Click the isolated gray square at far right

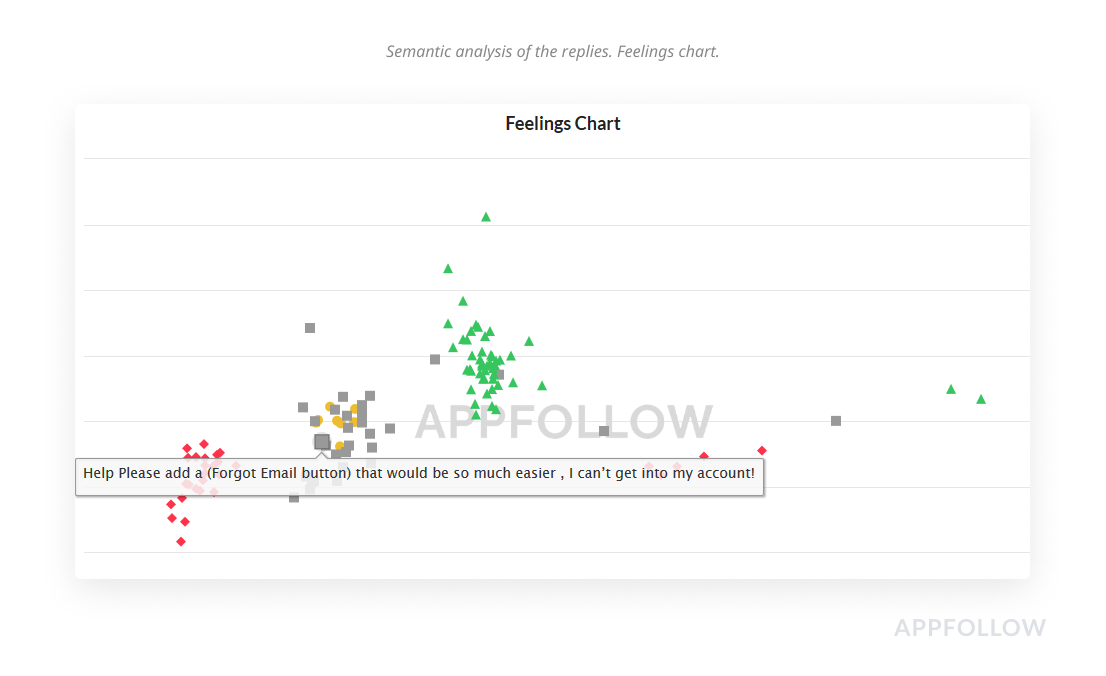[x=836, y=421]
